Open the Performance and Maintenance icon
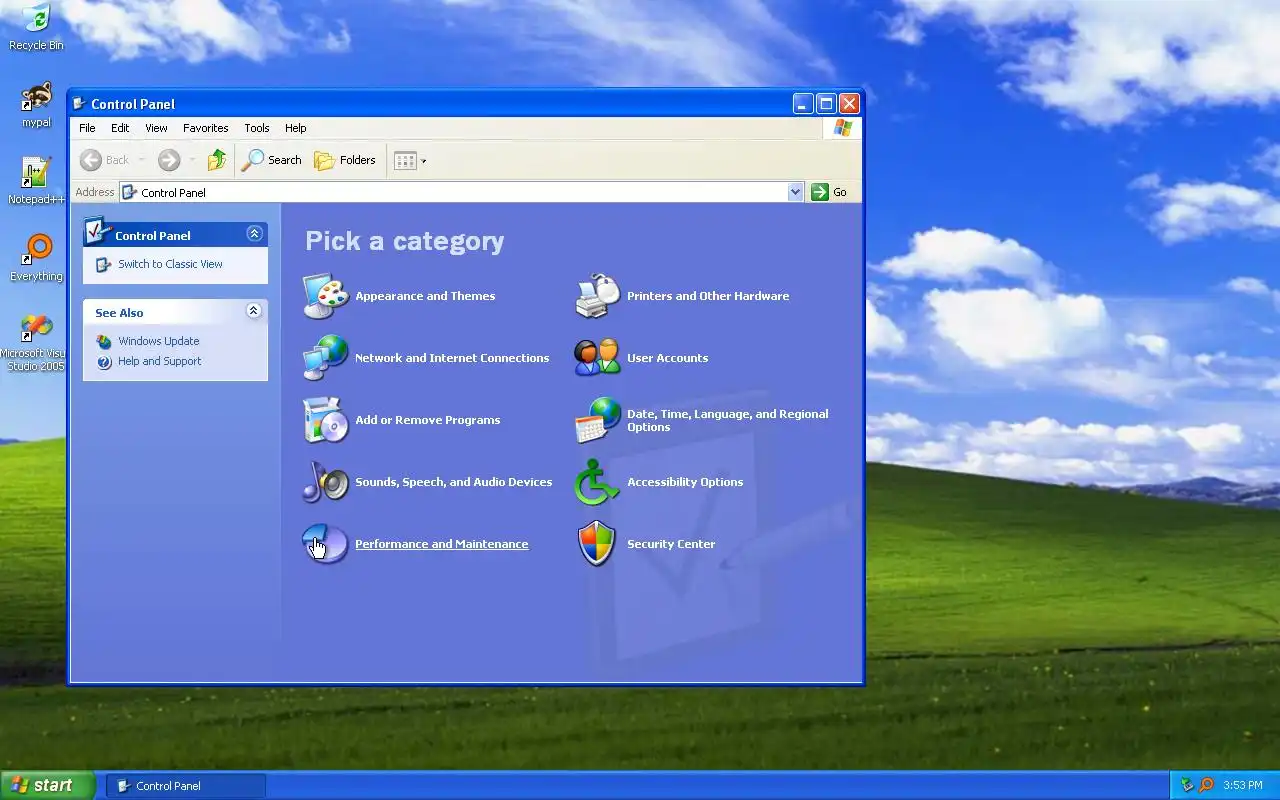The width and height of the screenshot is (1280, 800). click(x=326, y=544)
